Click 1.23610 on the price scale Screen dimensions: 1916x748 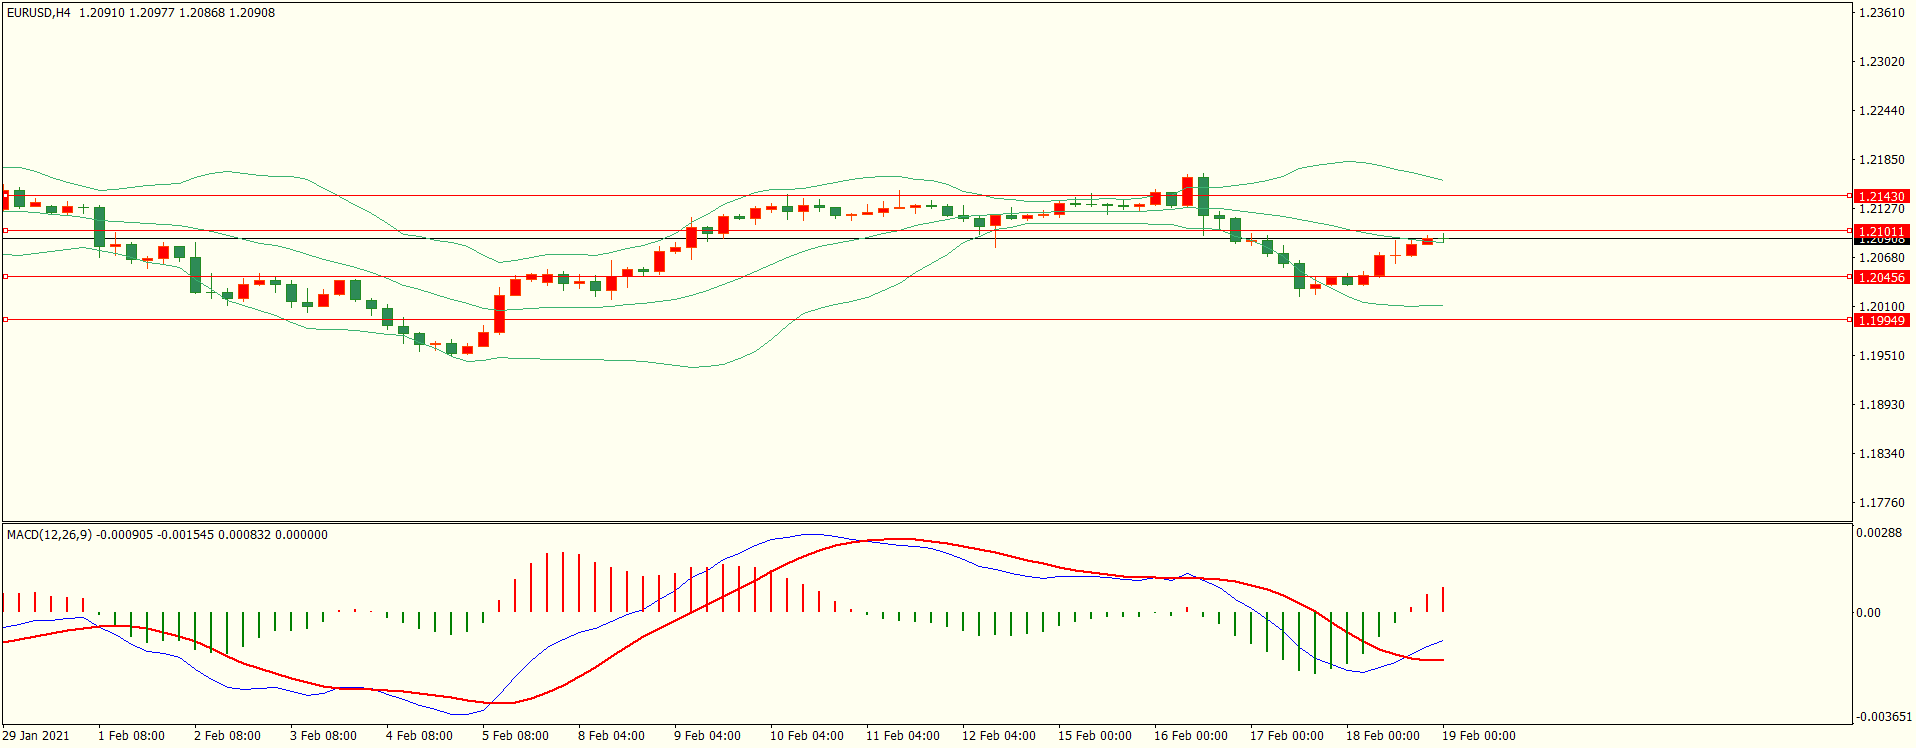click(1881, 13)
